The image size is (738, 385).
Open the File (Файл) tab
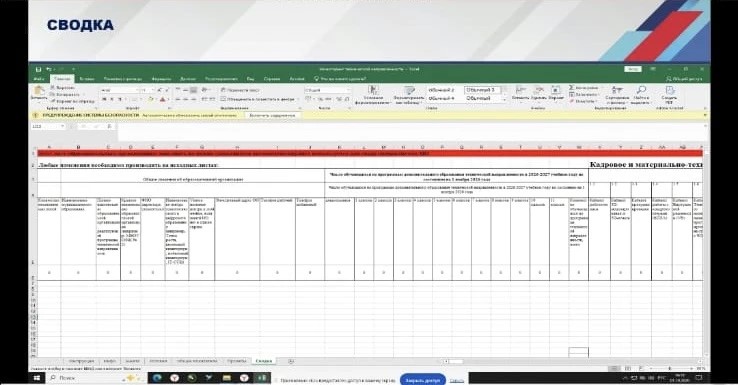coord(39,79)
